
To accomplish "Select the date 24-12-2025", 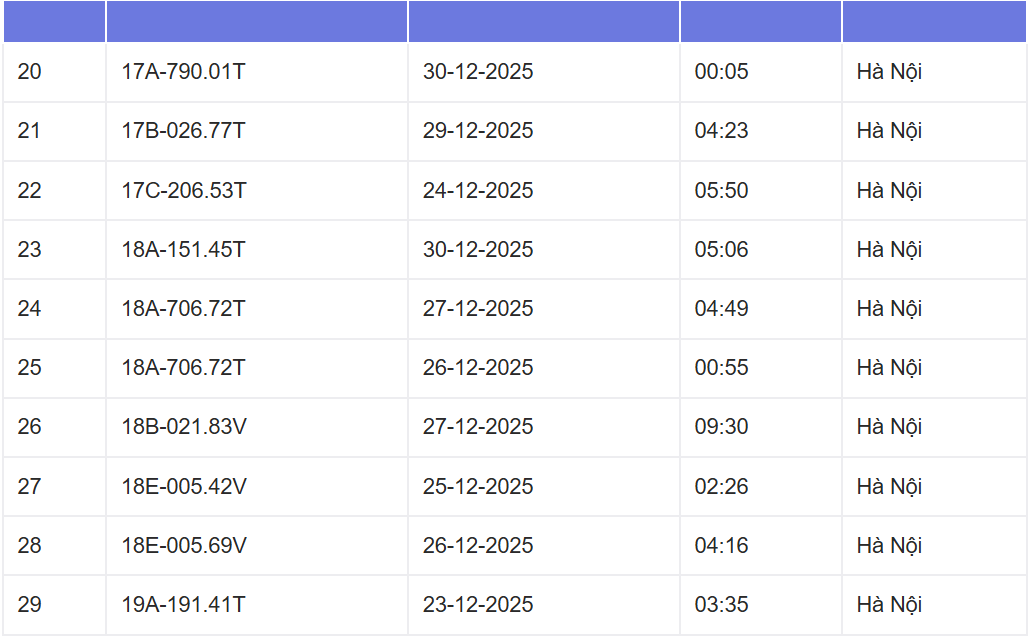I will tap(478, 190).
